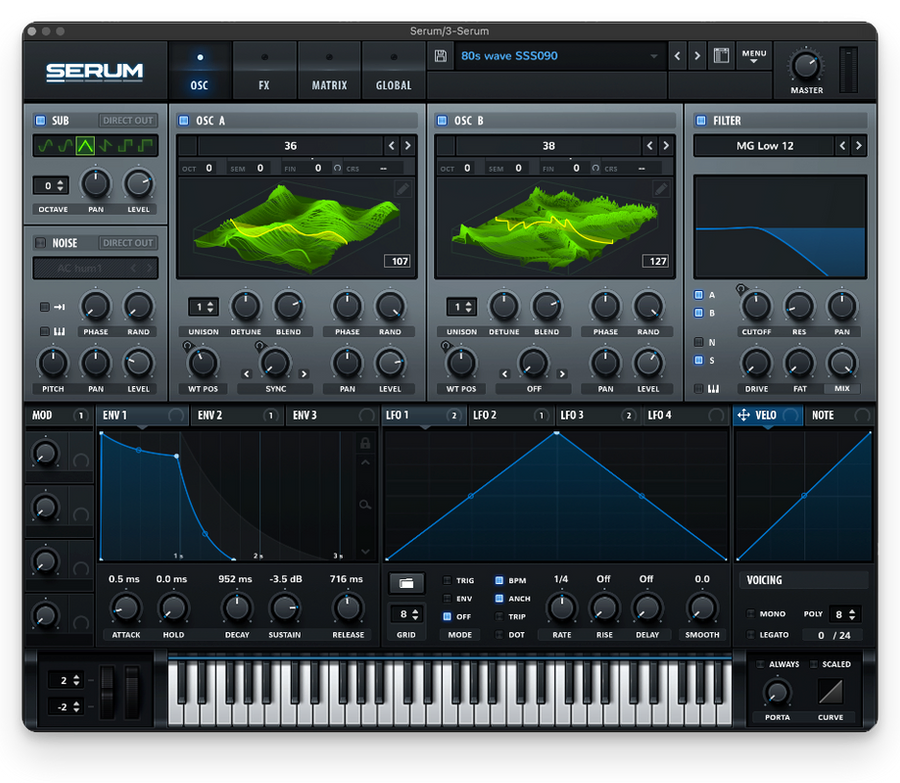900x783 pixels.
Task: Select the ENV 2 tab
Action: pyautogui.click(x=236, y=415)
